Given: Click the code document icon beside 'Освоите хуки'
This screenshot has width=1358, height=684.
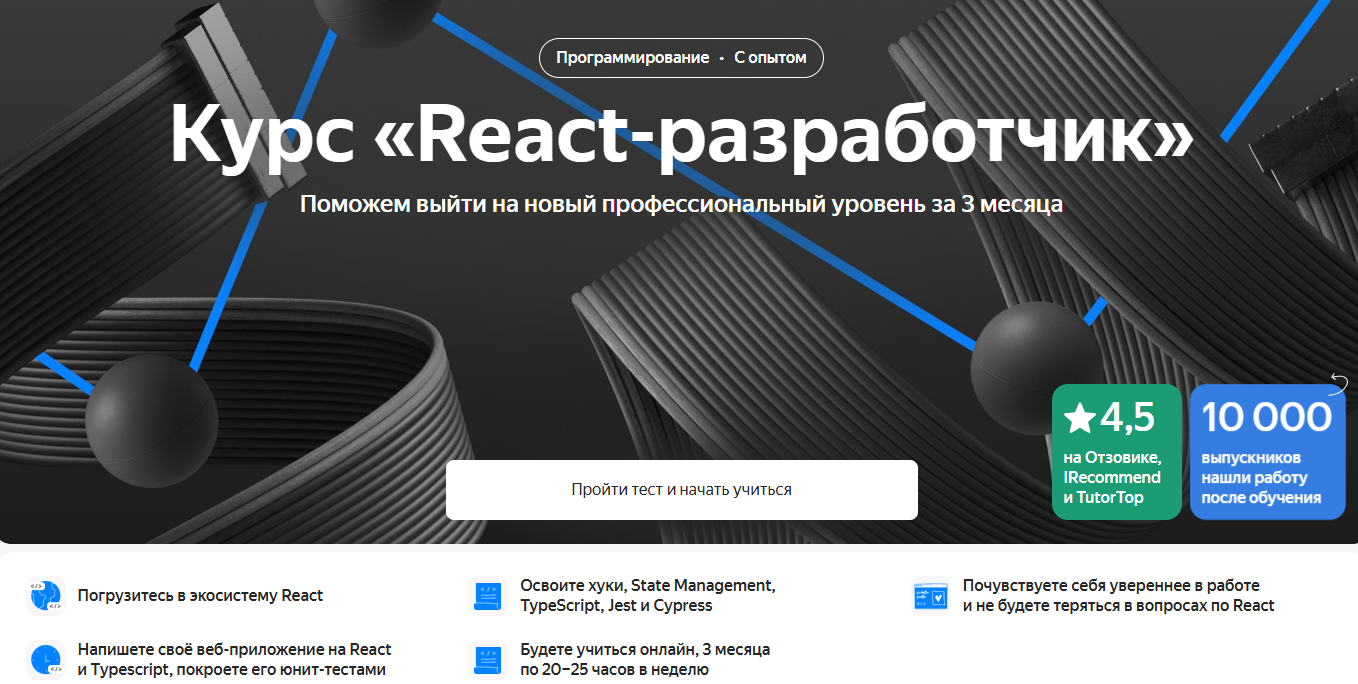Looking at the screenshot, I should (x=489, y=596).
